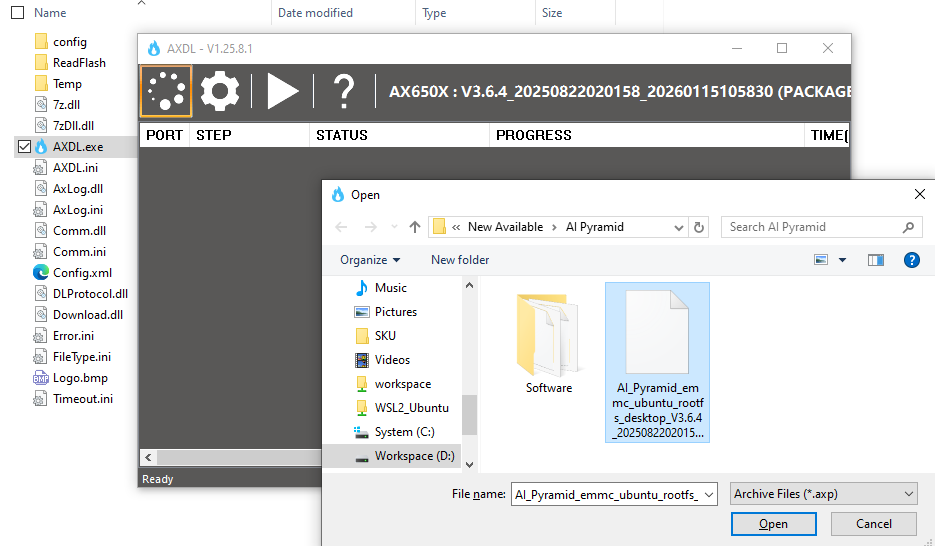Select WSL2_Ubuntu in the navigation pane
Image resolution: width=935 pixels, height=546 pixels.
point(411,408)
